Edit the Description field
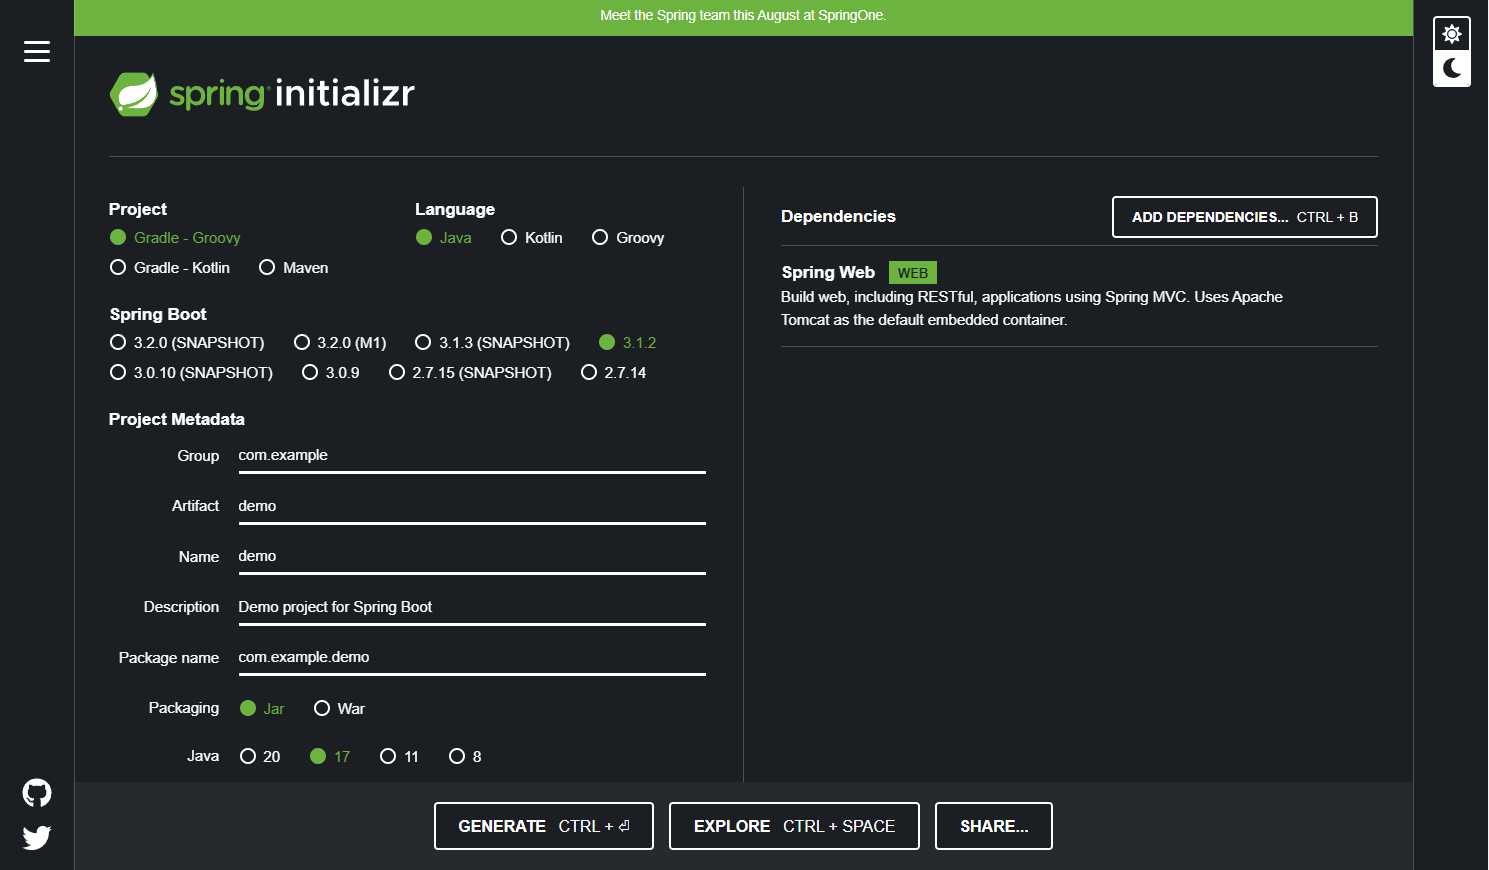1489x870 pixels. [472, 608]
